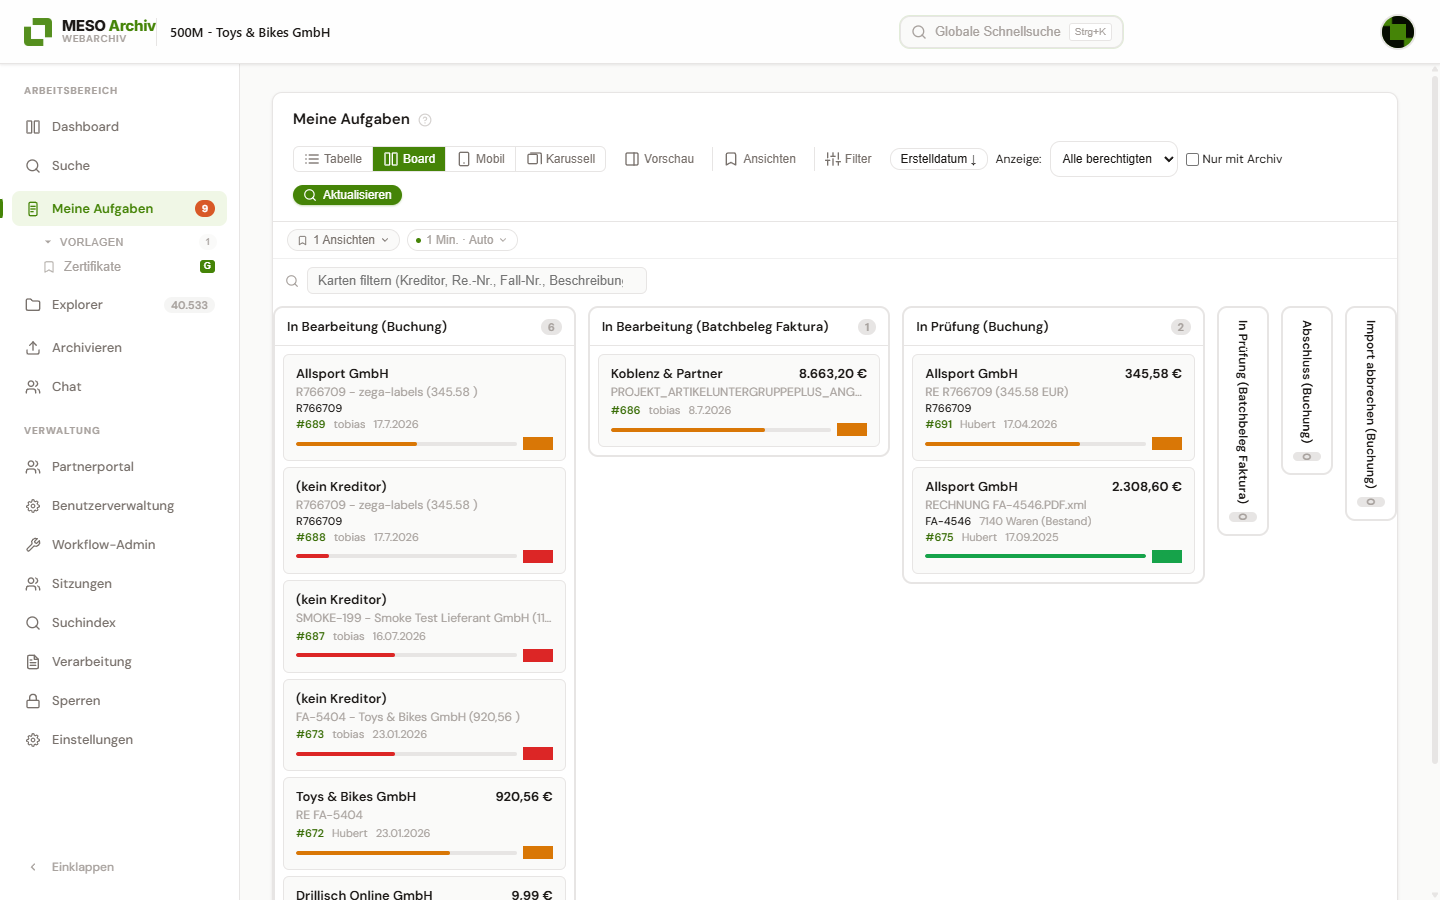The image size is (1440, 900).
Task: Open the Alle berechtigten dropdown
Action: coord(1114,159)
